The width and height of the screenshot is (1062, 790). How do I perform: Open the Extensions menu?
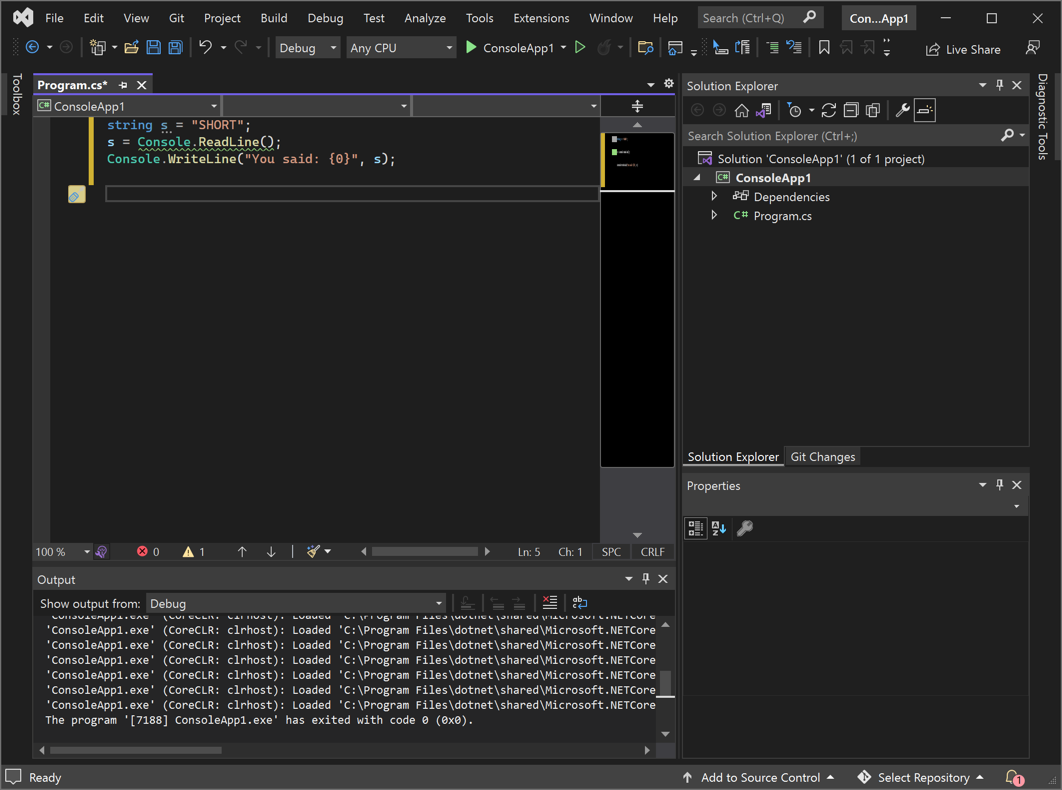pos(541,18)
